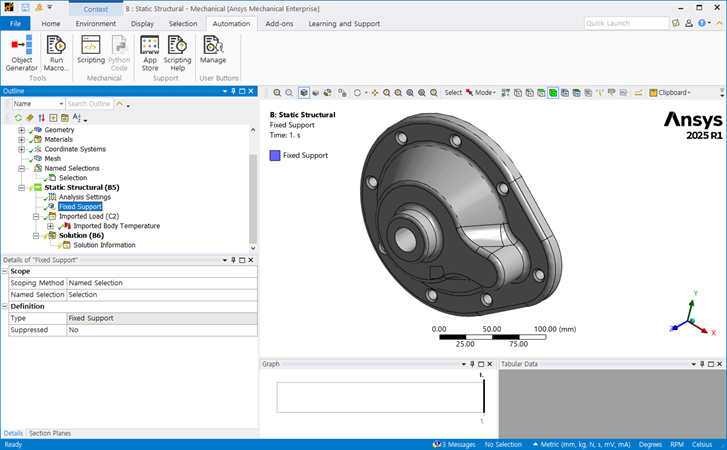727x450 pixels.
Task: Click the Rotate tool in graphics toolbar
Action: tap(357, 93)
